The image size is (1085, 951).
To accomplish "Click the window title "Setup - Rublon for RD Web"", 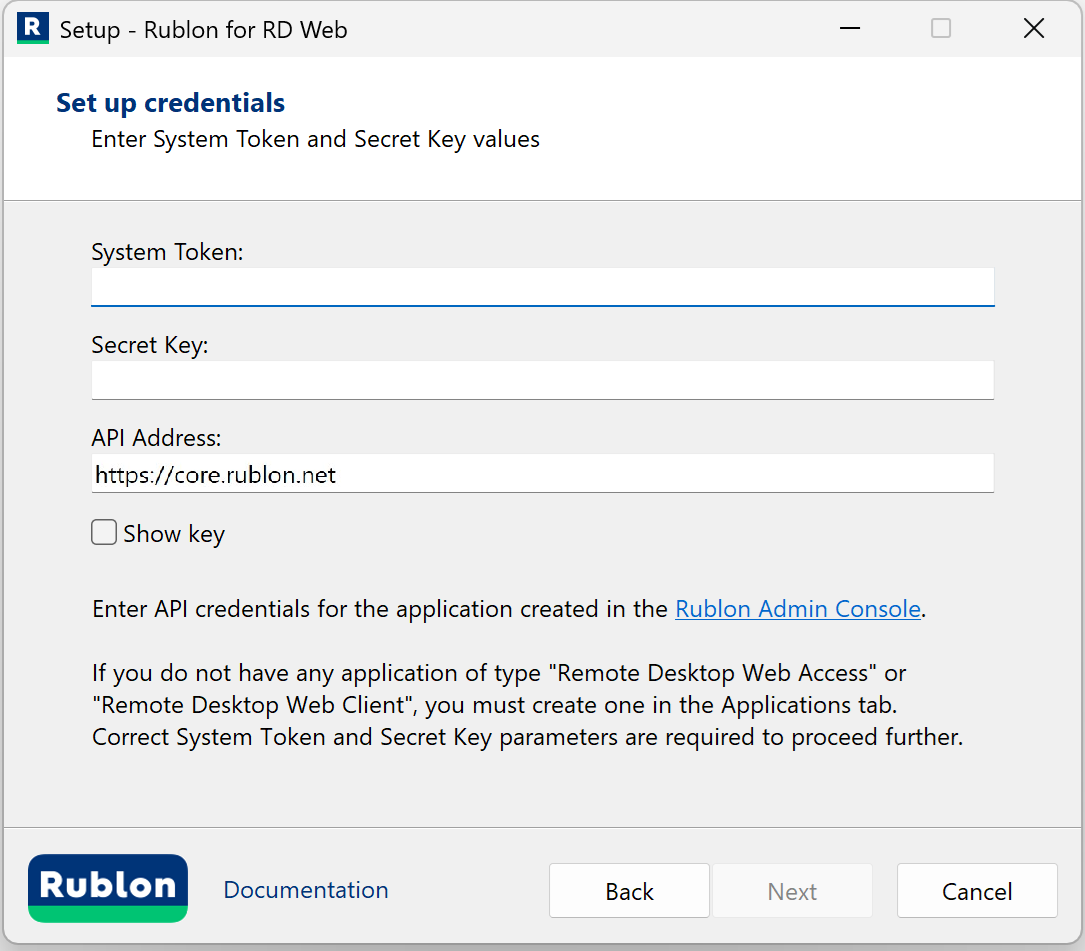I will click(x=203, y=29).
